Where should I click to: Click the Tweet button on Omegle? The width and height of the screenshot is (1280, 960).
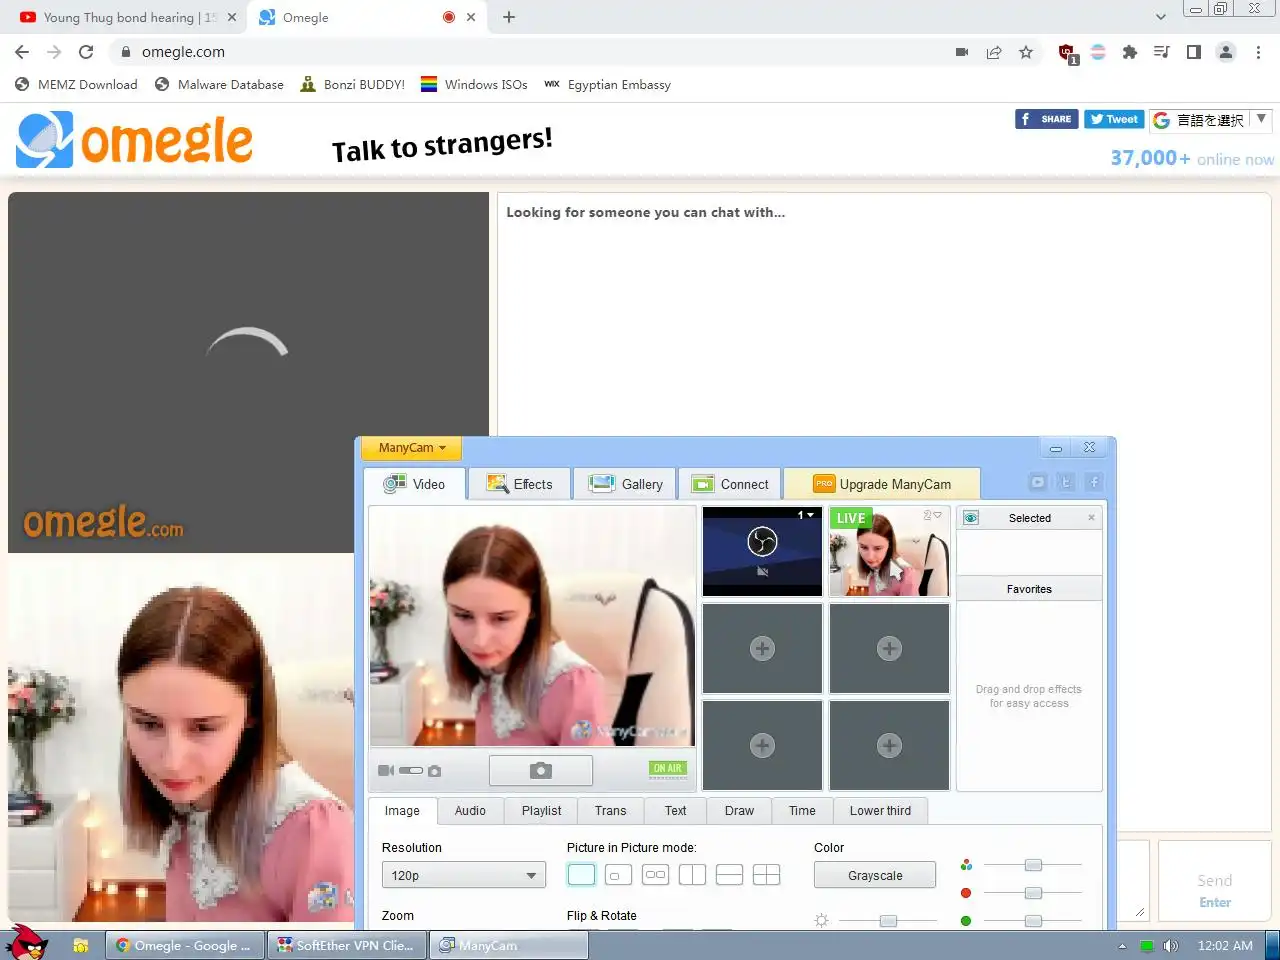click(x=1114, y=119)
